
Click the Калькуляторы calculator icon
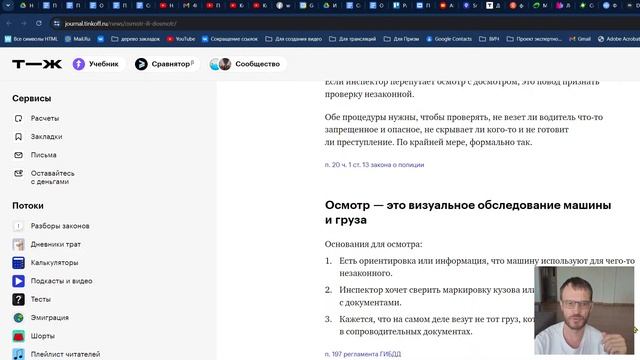click(18, 262)
